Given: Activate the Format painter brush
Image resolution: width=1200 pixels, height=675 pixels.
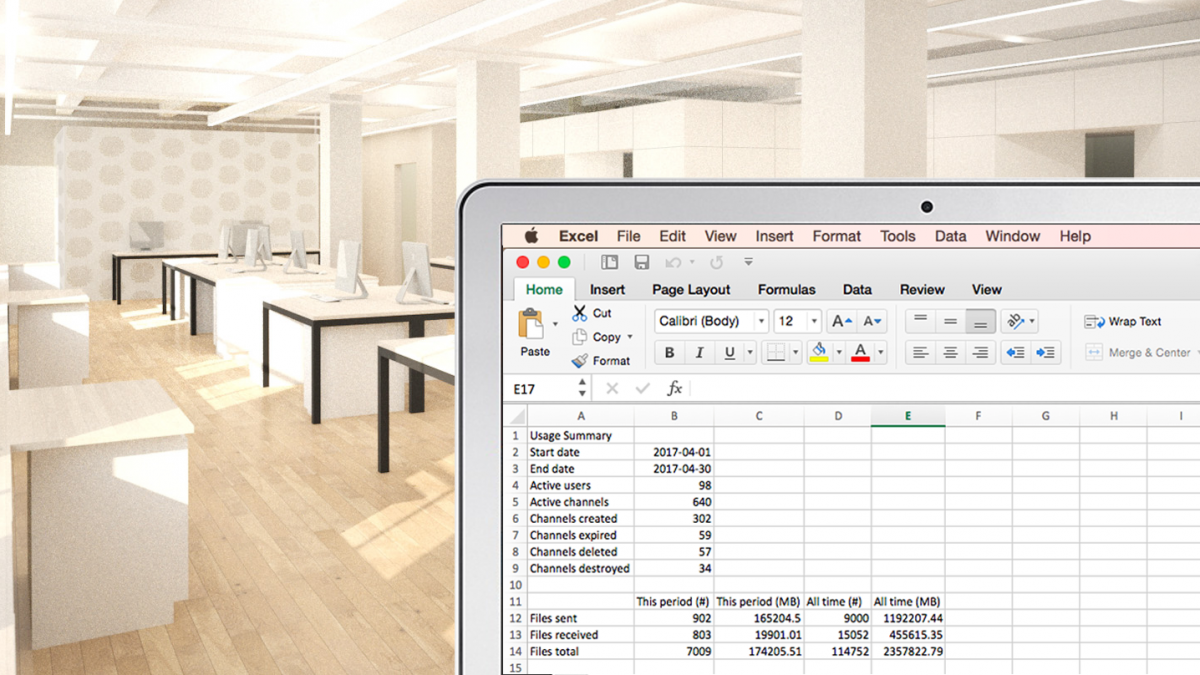Looking at the screenshot, I should point(580,361).
